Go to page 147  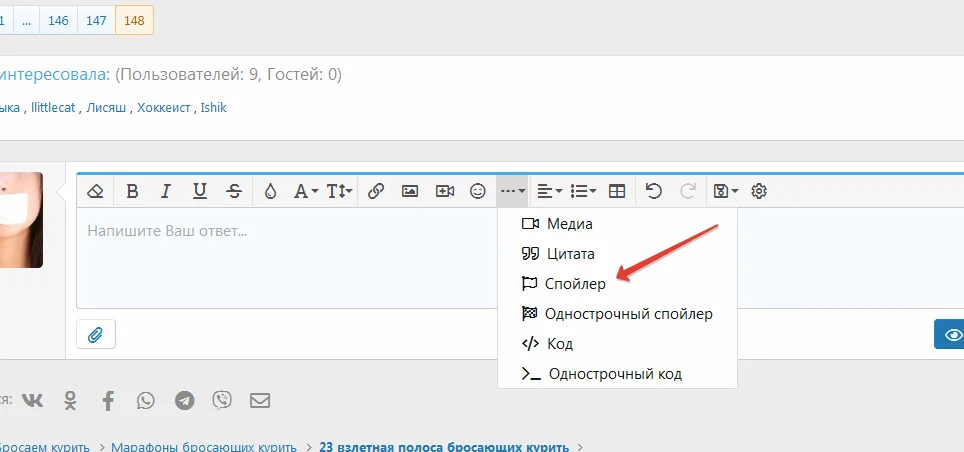pos(96,19)
